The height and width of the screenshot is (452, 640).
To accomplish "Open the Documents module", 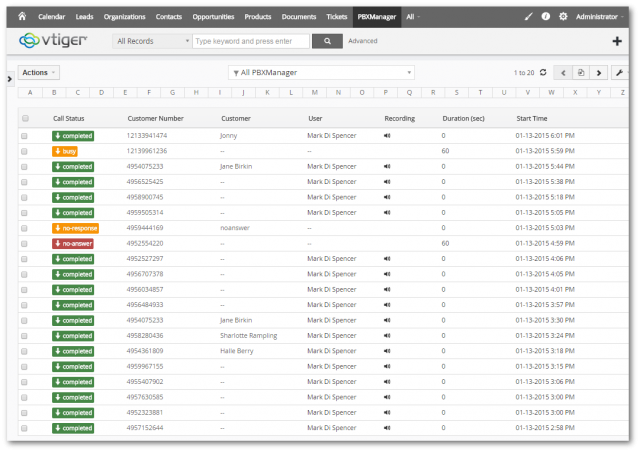I will 299,17.
